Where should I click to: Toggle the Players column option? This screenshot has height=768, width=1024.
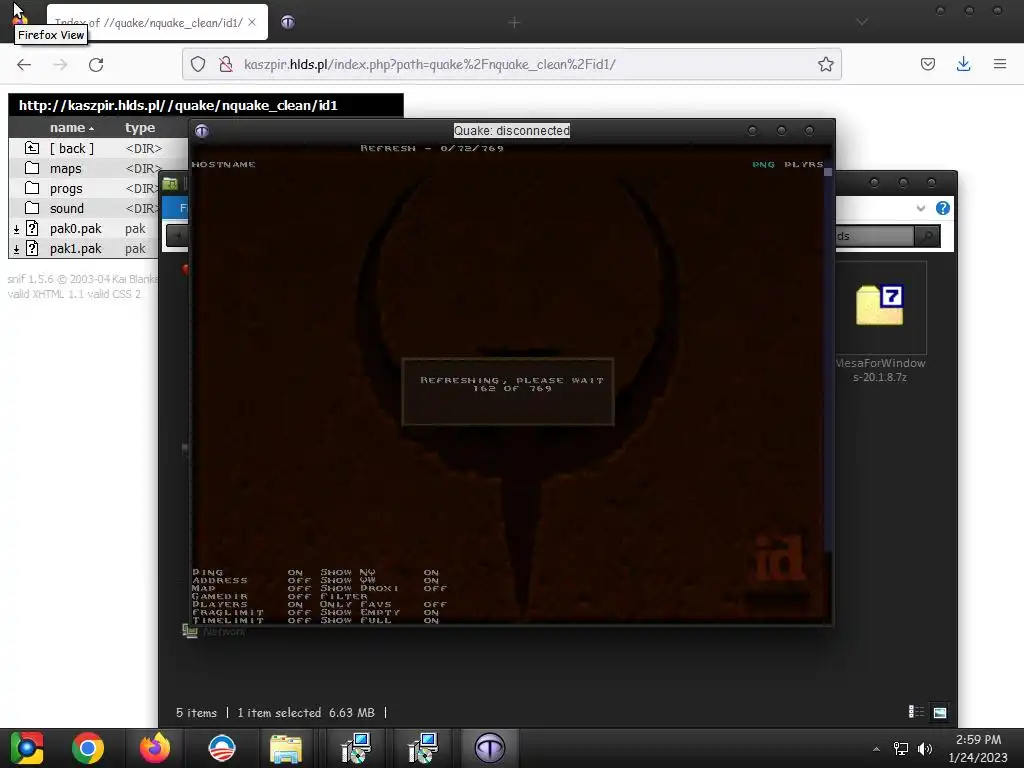point(247,604)
